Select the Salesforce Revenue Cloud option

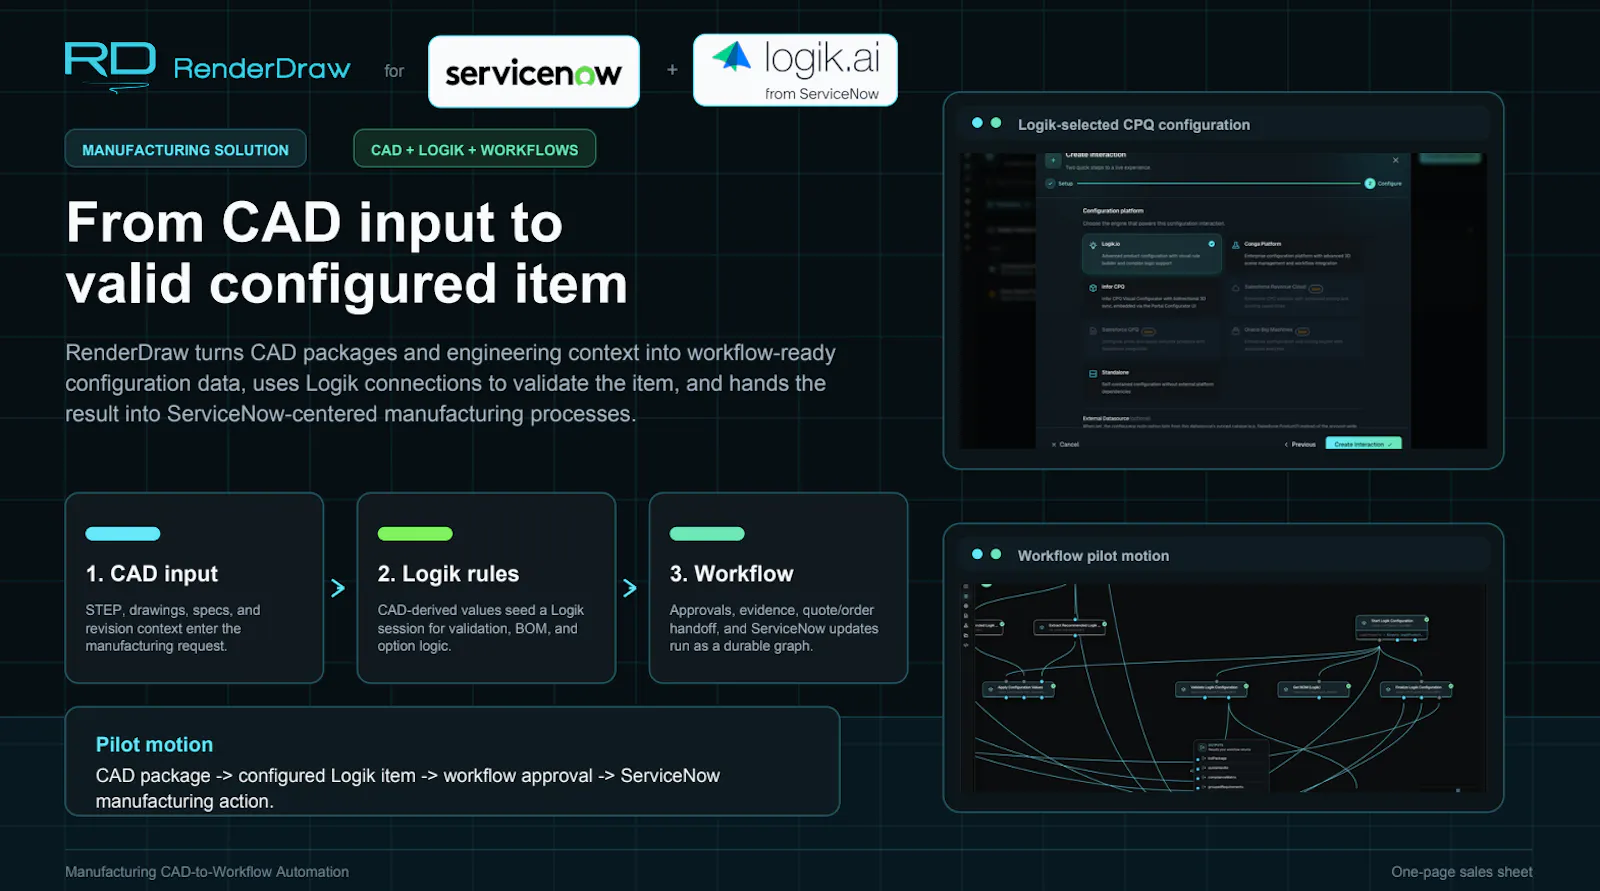(x=1295, y=297)
